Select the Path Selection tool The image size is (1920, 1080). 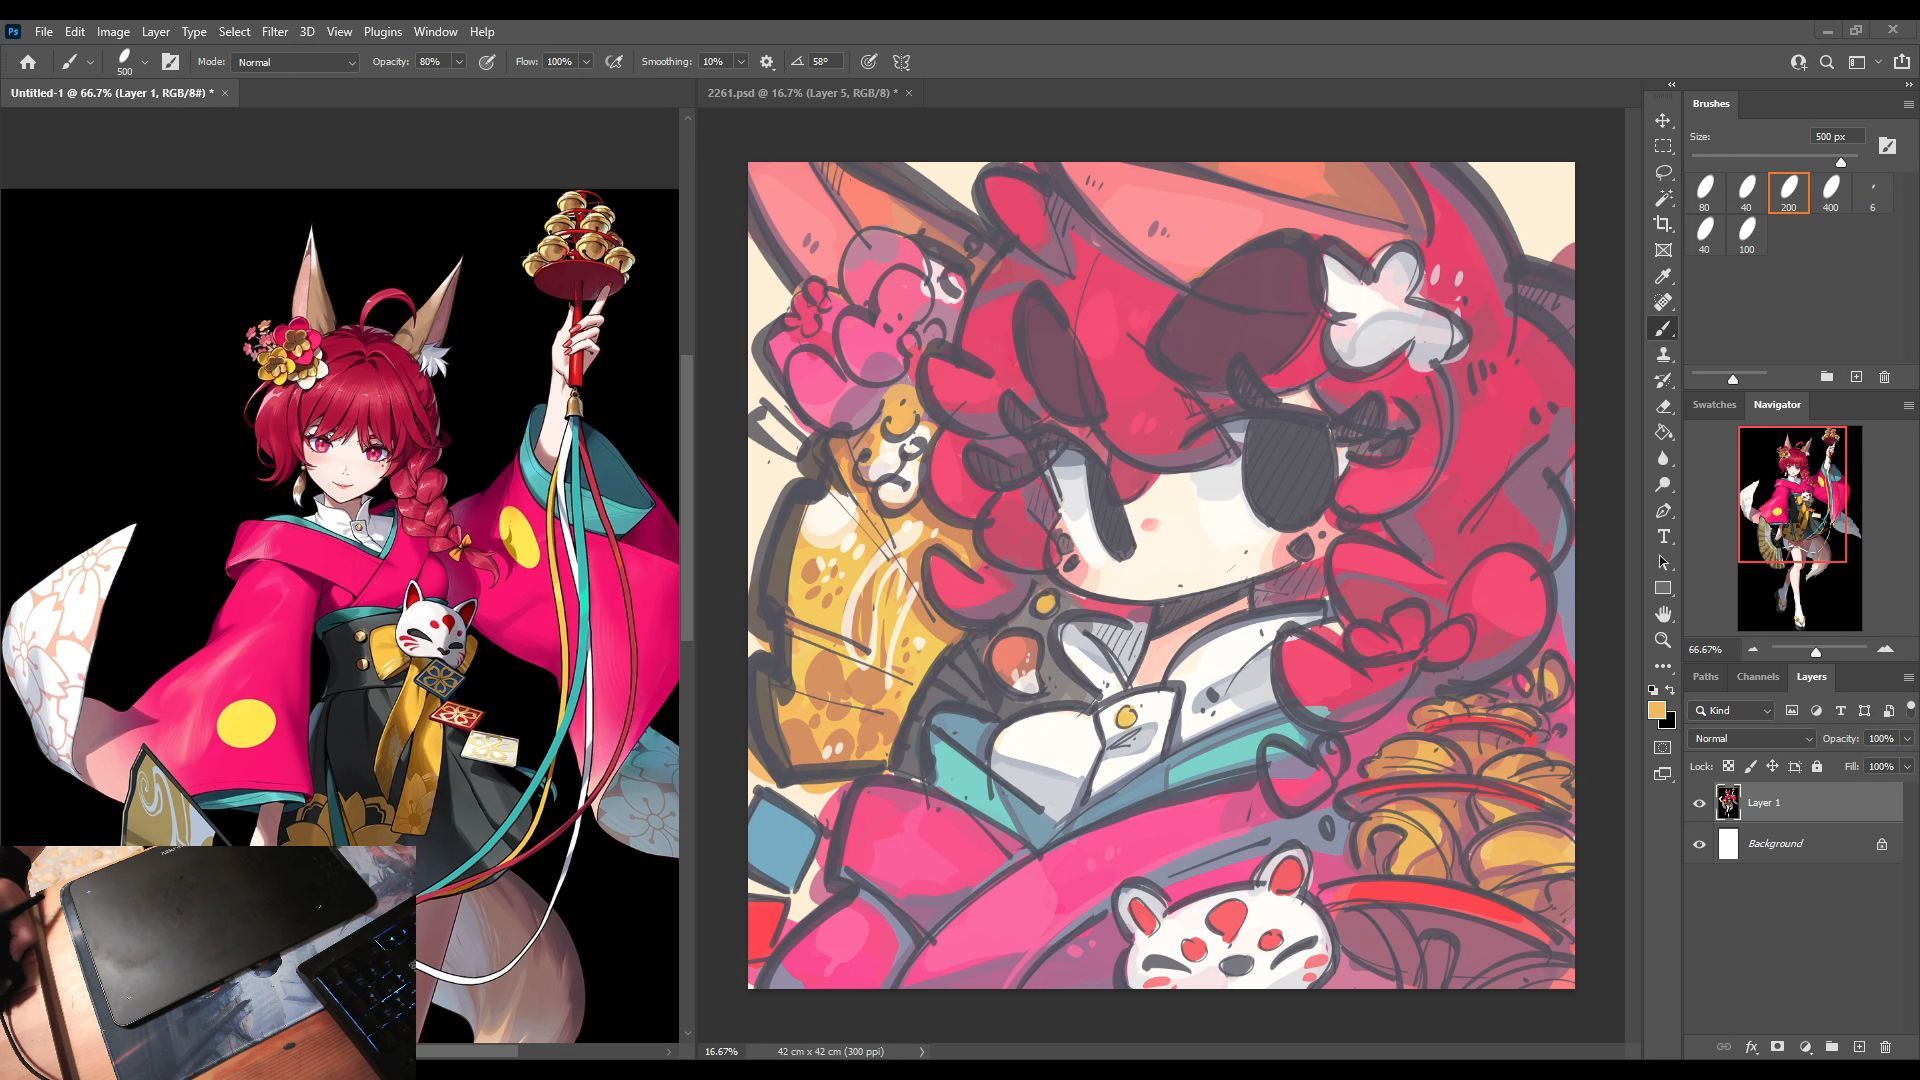1663,562
